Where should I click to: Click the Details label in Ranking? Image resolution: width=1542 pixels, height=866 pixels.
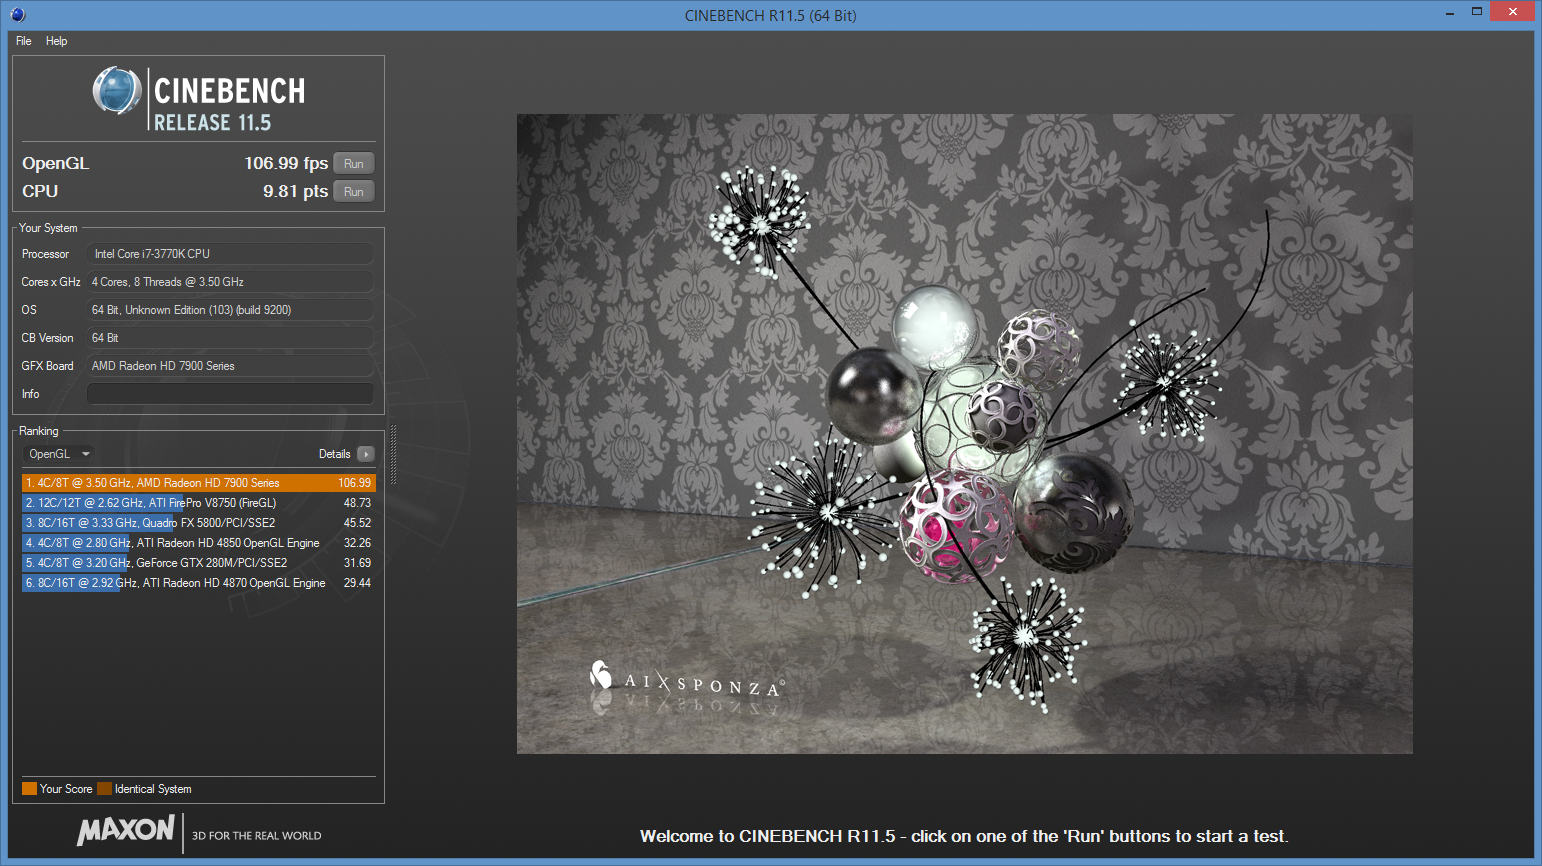tap(334, 454)
